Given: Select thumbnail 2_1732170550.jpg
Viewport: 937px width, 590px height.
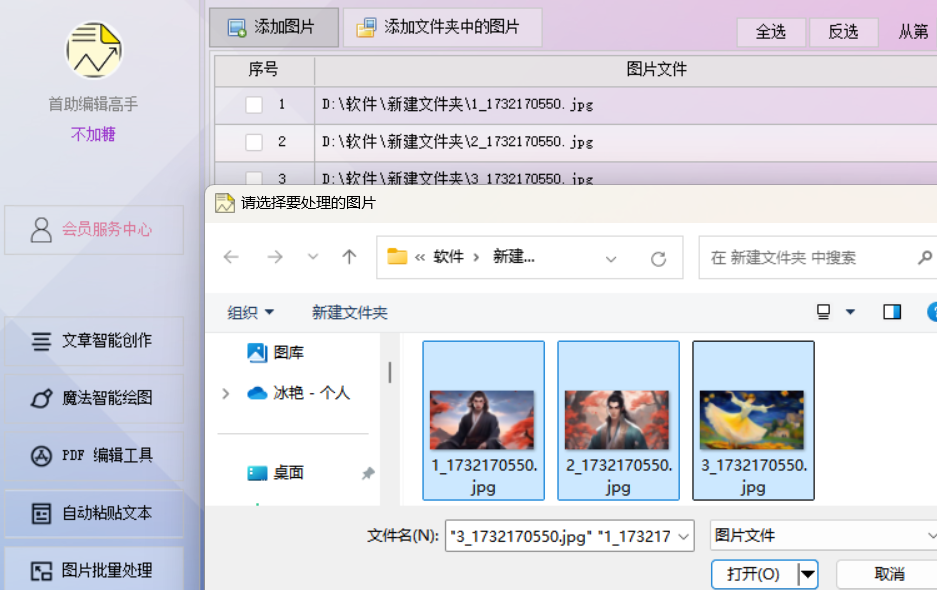Looking at the screenshot, I should coord(618,420).
